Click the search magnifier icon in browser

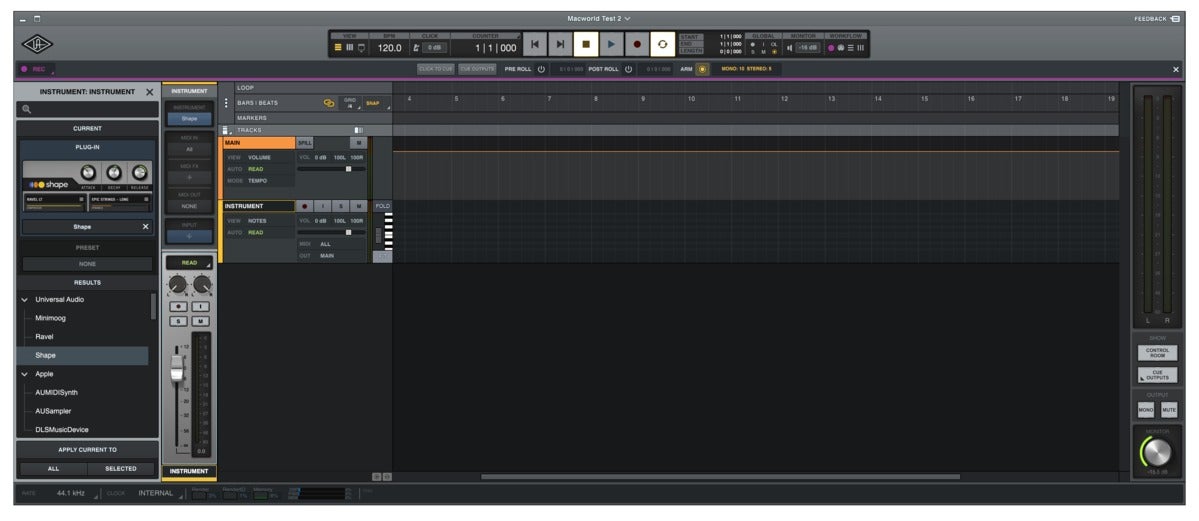click(27, 109)
